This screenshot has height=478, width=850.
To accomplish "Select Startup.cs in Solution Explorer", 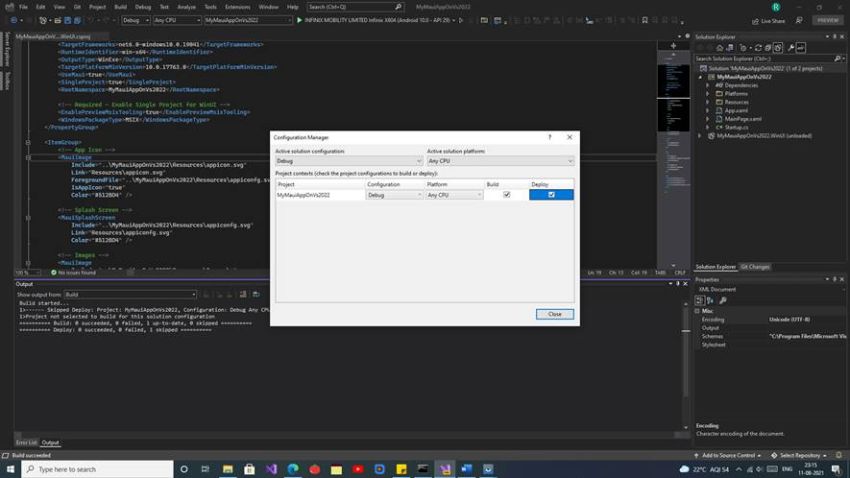I will coord(736,127).
